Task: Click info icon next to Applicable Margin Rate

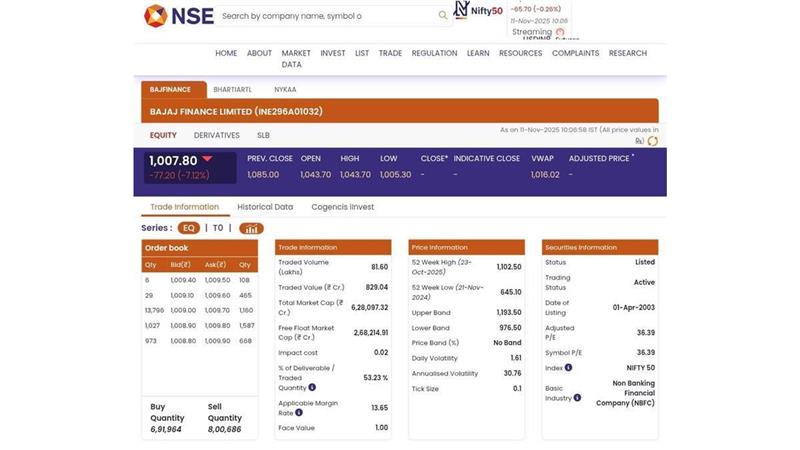Action: (x=299, y=413)
